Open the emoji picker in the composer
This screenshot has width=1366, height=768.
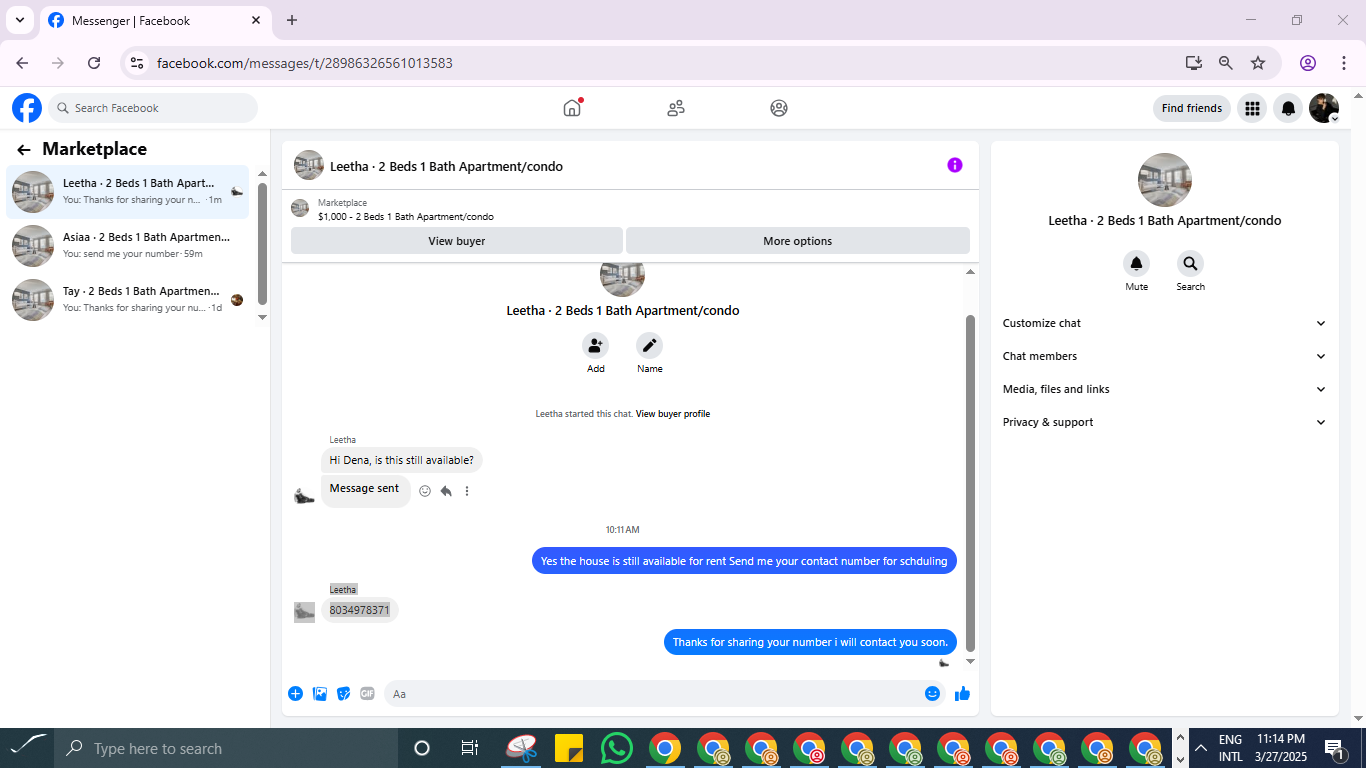point(933,694)
